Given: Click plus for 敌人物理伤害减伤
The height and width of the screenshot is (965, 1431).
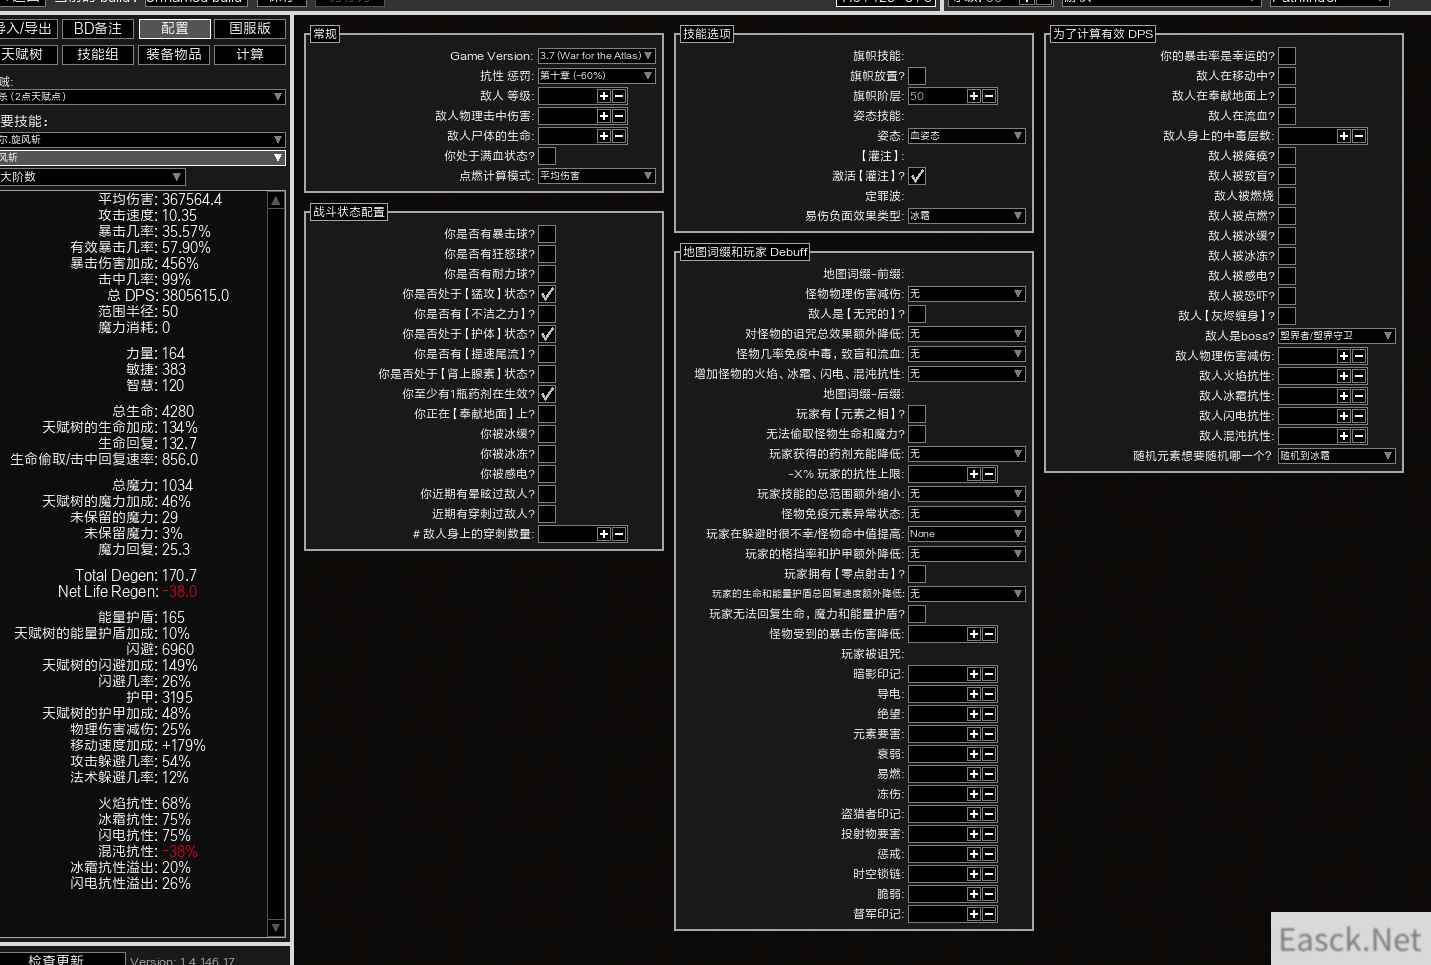Looking at the screenshot, I should coord(1344,356).
